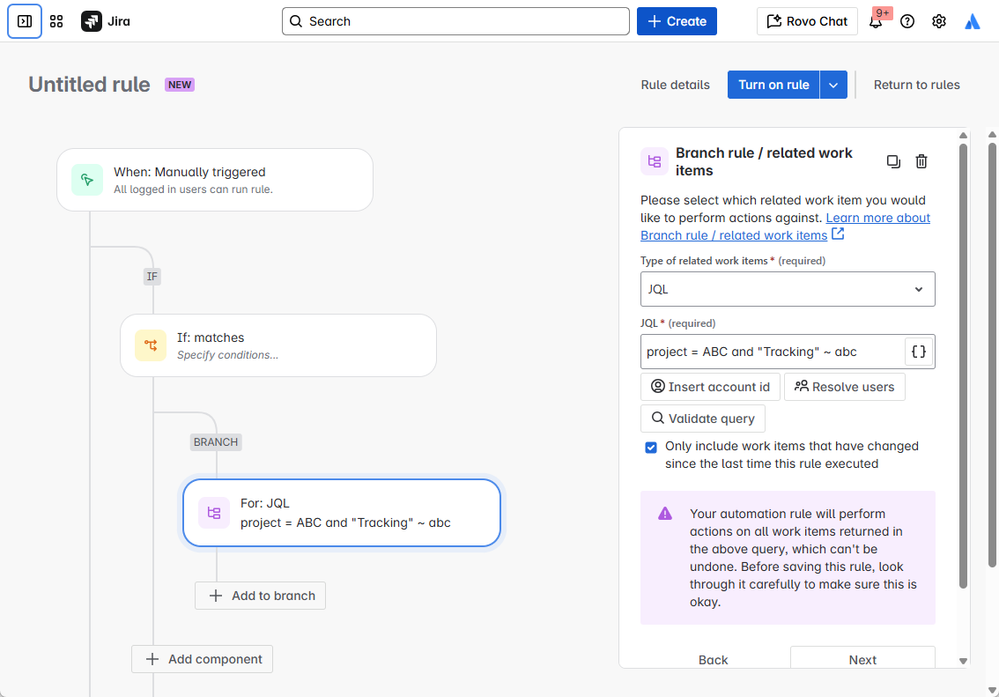
Task: Open the app switcher grid icon
Action: click(56, 21)
